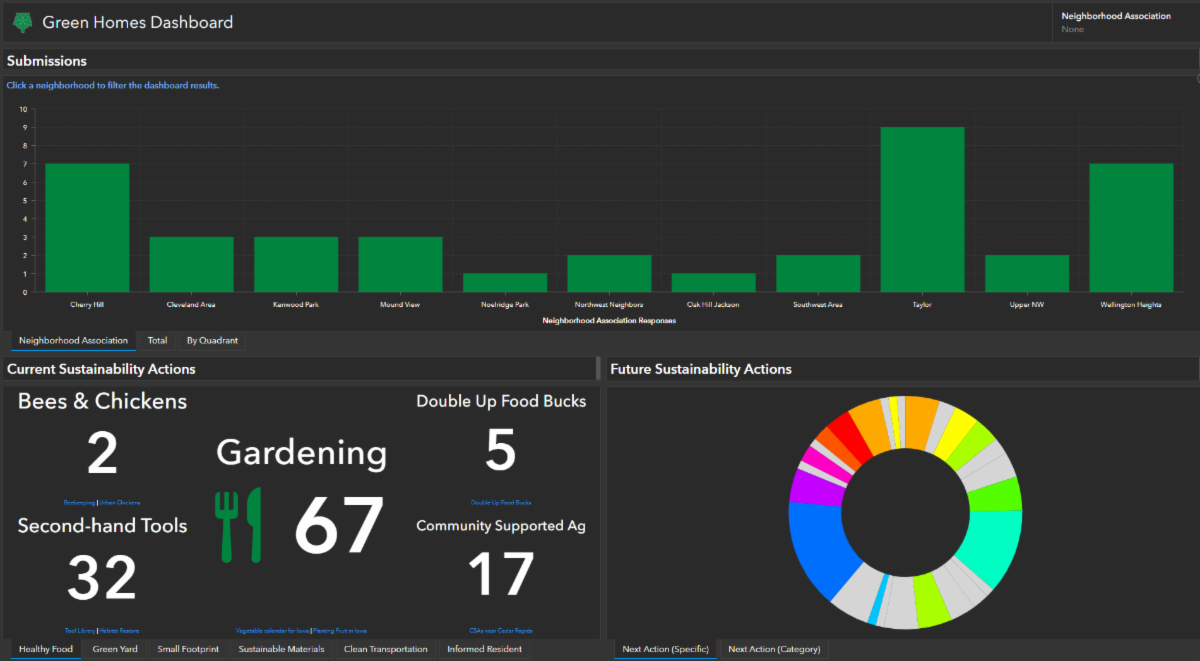1200x661 pixels.
Task: Open the Small Footprint tab
Action: [x=186, y=649]
